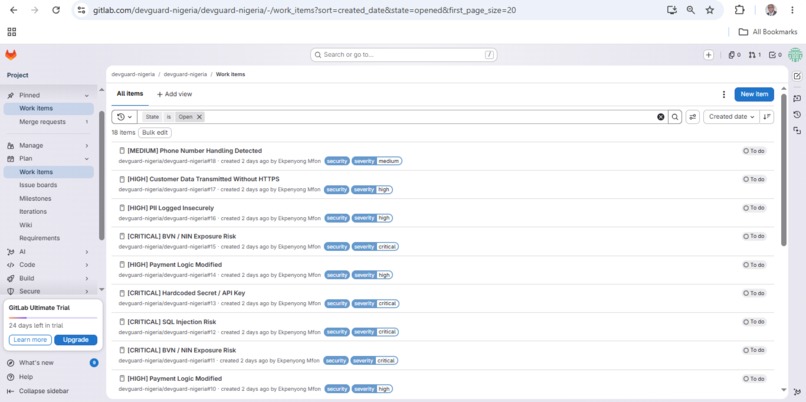Click the search magnifier in the filter bar
Image resolution: width=806 pixels, height=402 pixels.
coord(675,117)
